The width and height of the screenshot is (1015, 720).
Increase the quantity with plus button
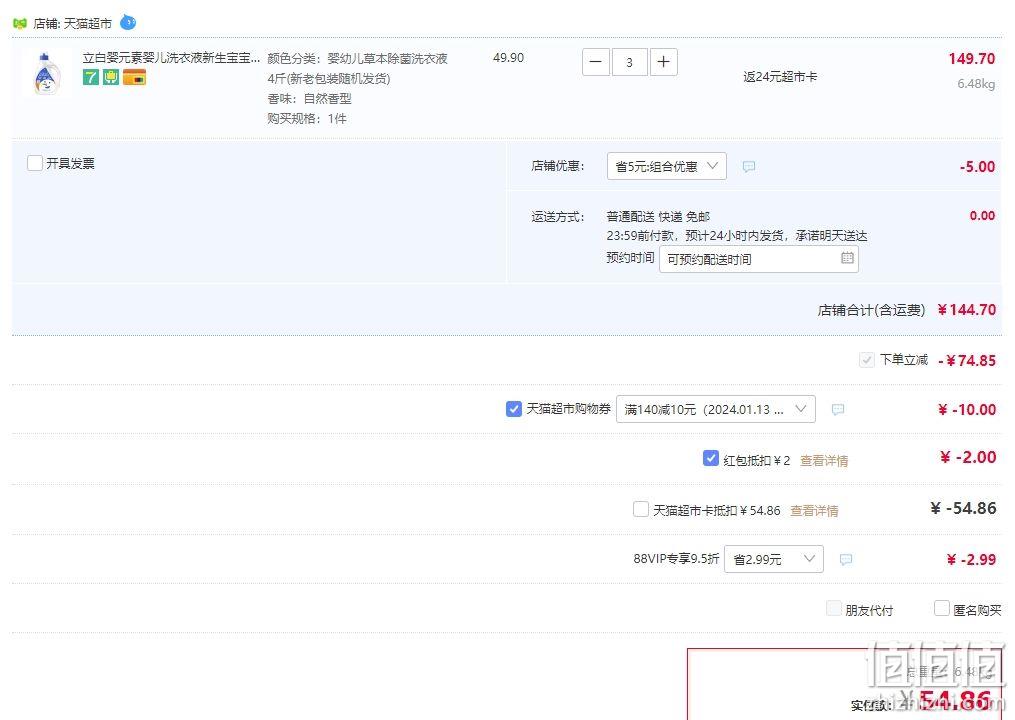coord(664,62)
